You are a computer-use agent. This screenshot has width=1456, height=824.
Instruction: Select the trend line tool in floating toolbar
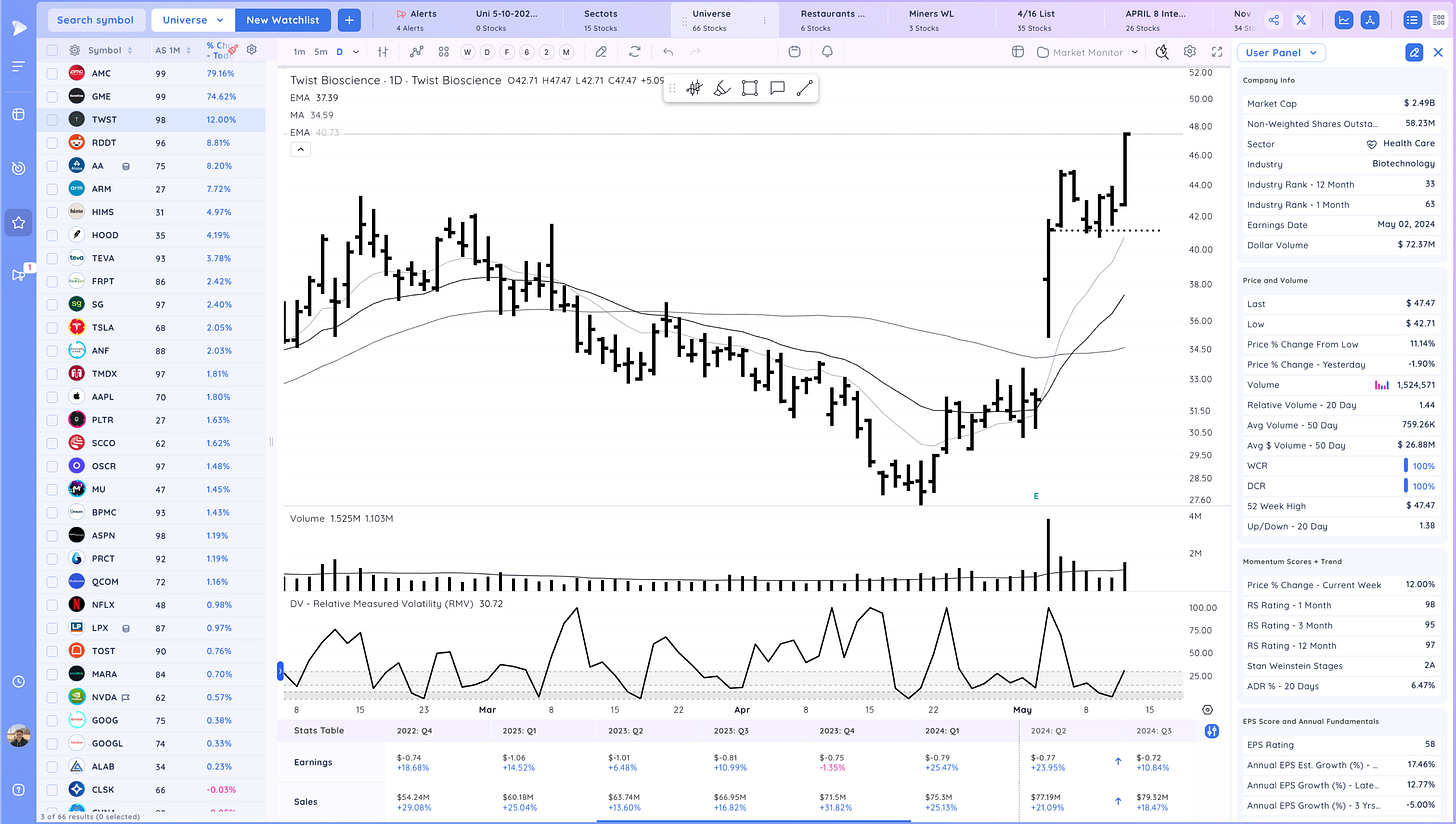[804, 89]
